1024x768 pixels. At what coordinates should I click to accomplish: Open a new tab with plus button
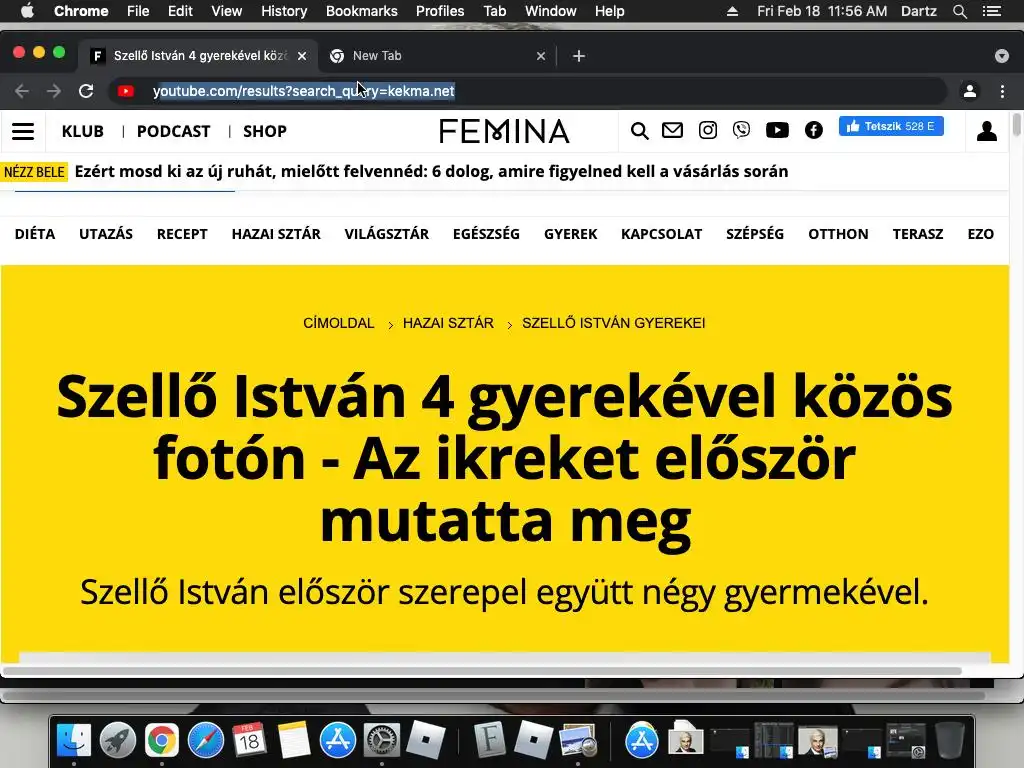tap(579, 56)
